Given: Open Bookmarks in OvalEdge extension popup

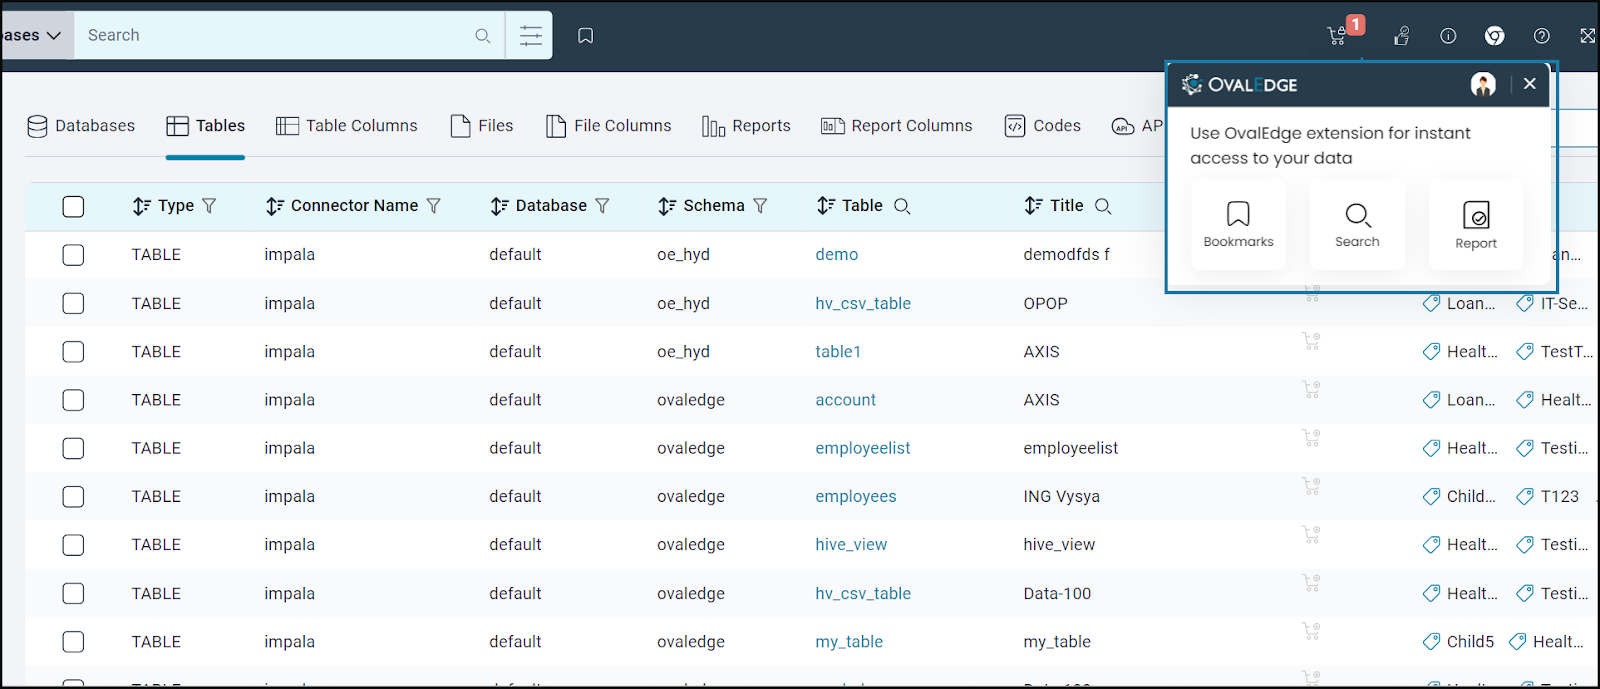Looking at the screenshot, I should (1238, 225).
